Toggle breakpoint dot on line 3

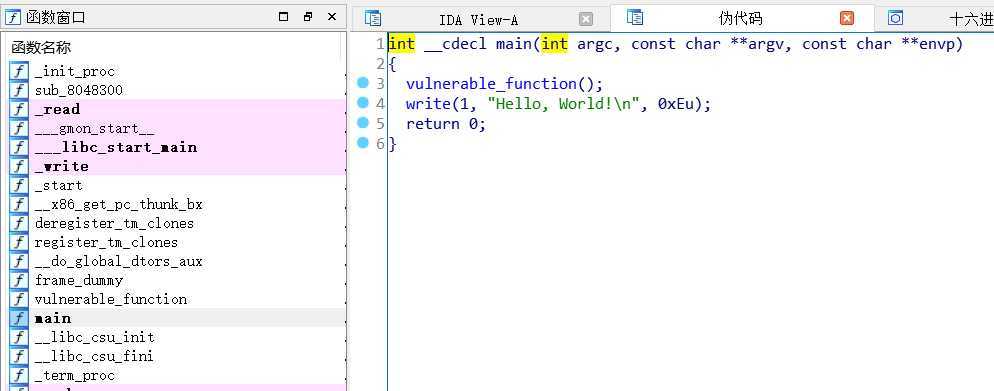[363, 82]
